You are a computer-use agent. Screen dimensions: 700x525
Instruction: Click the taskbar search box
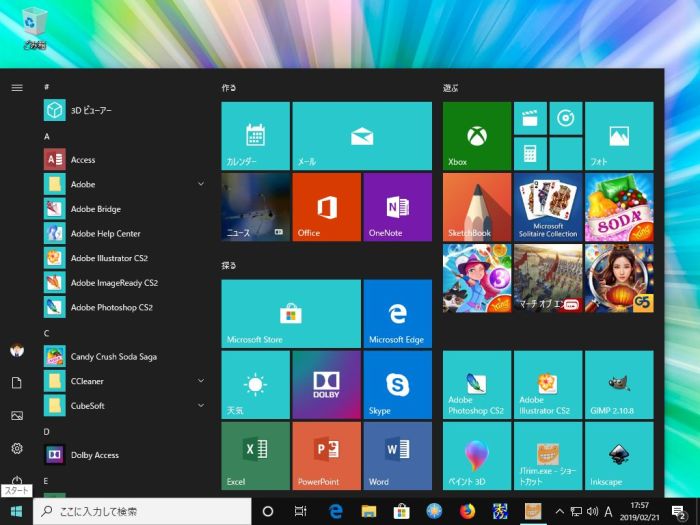[x=140, y=511]
